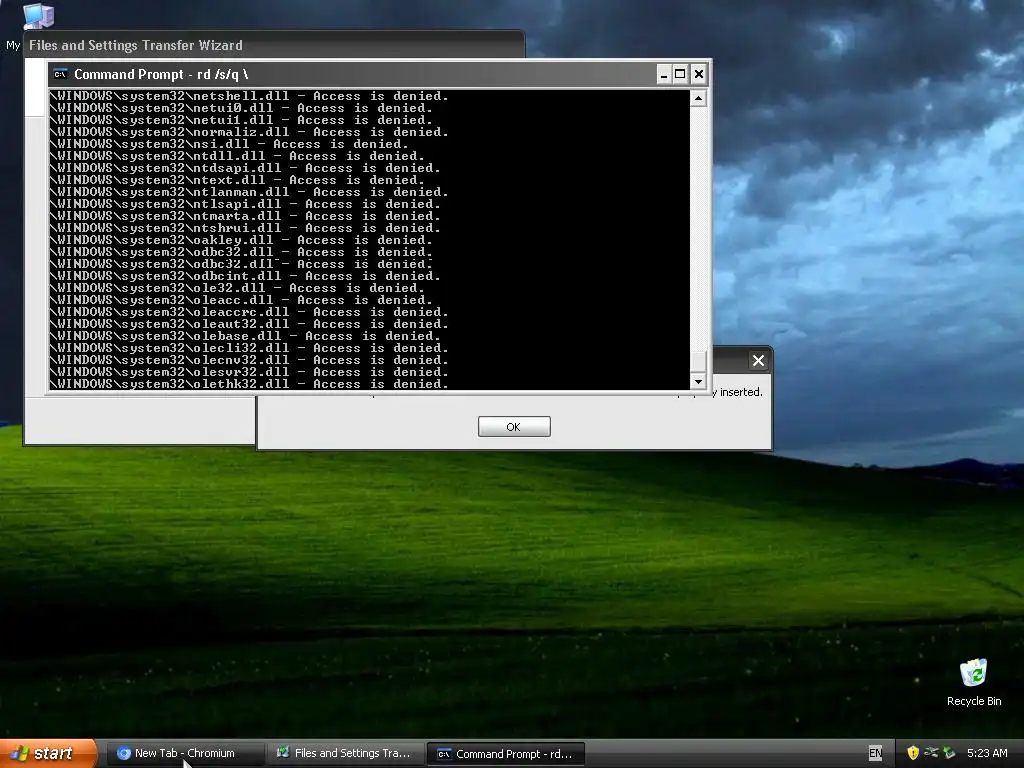This screenshot has width=1024, height=768.
Task: Click the ntshrui.dll access denied line
Action: click(x=245, y=228)
